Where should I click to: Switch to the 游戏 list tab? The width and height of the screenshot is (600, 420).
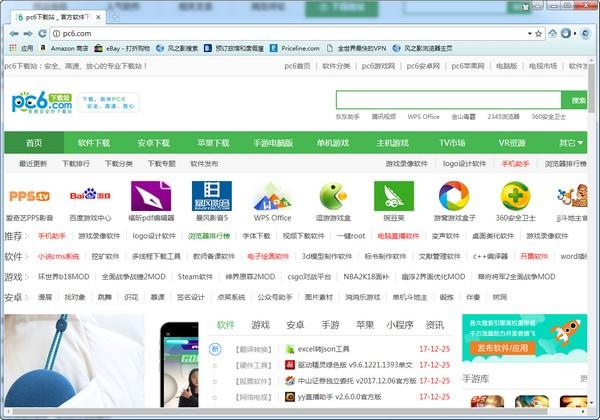coord(261,325)
